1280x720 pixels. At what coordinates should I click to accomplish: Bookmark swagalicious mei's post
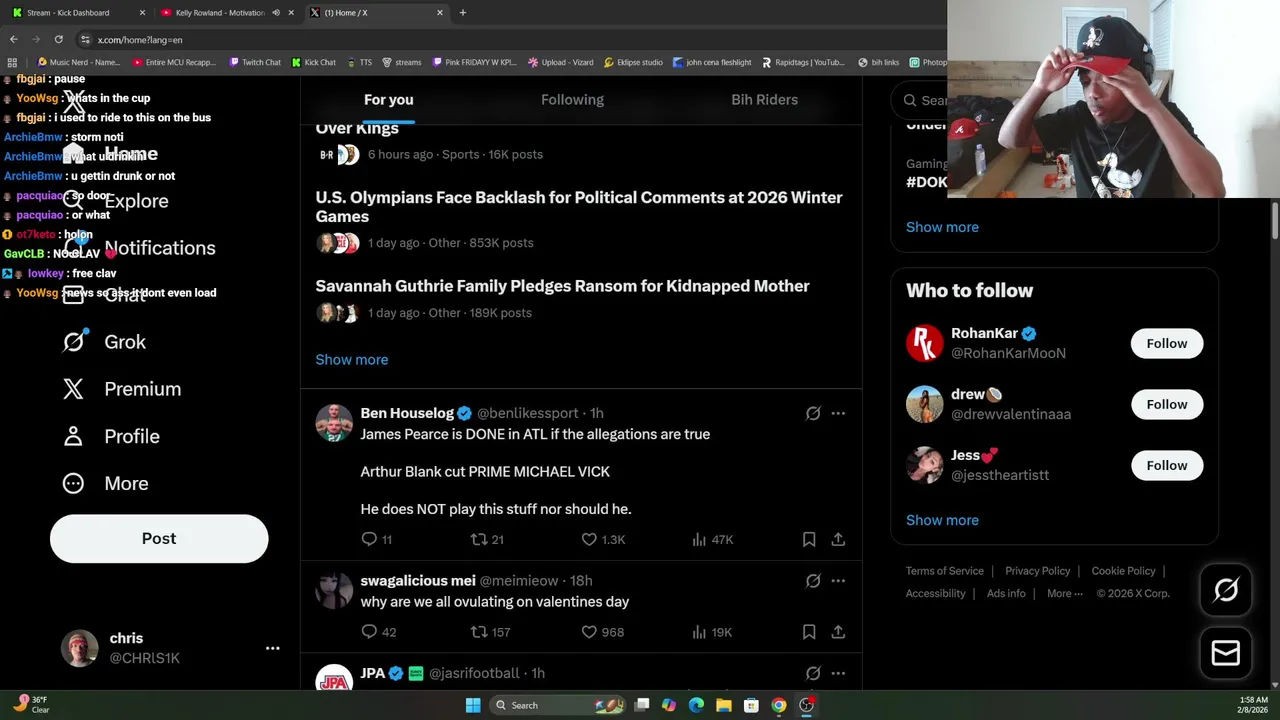point(809,632)
